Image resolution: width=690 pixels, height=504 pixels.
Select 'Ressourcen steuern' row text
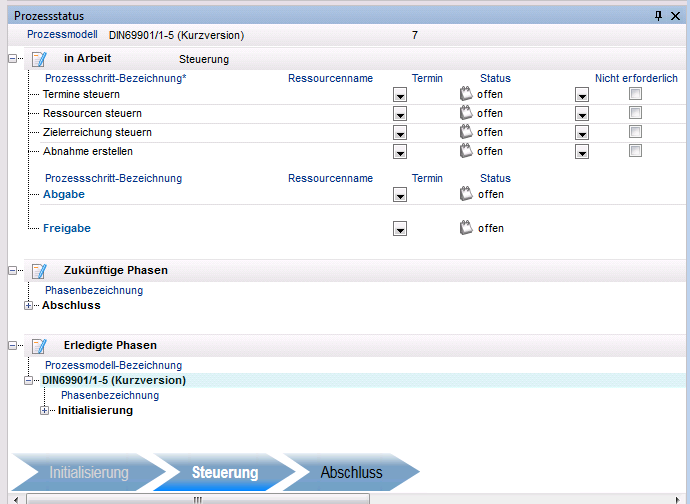[x=92, y=113]
